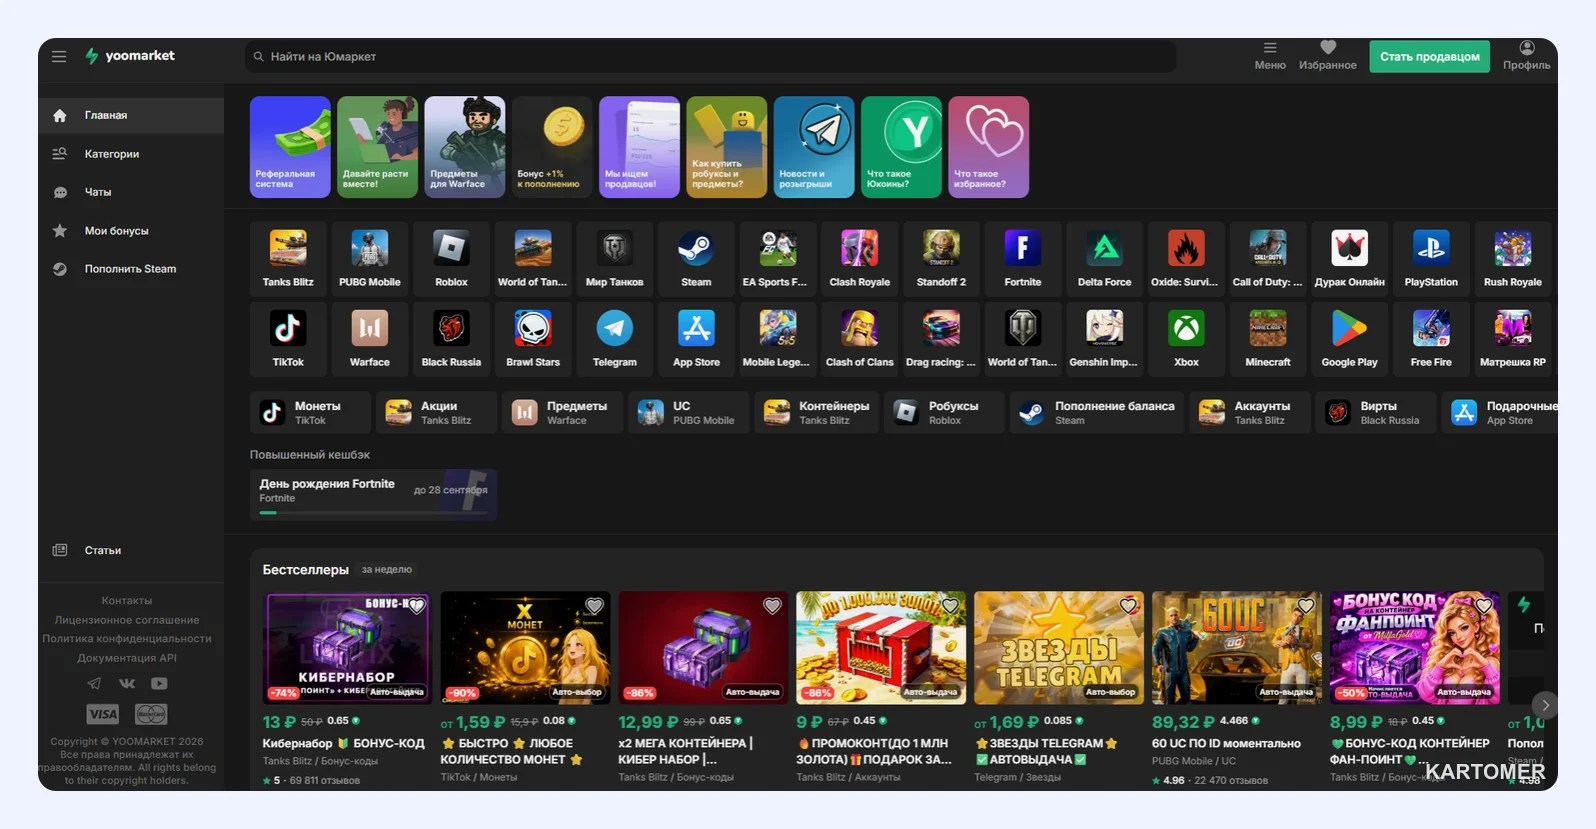Select the Монеты TikTok quick chip
The image size is (1596, 829).
pos(310,413)
